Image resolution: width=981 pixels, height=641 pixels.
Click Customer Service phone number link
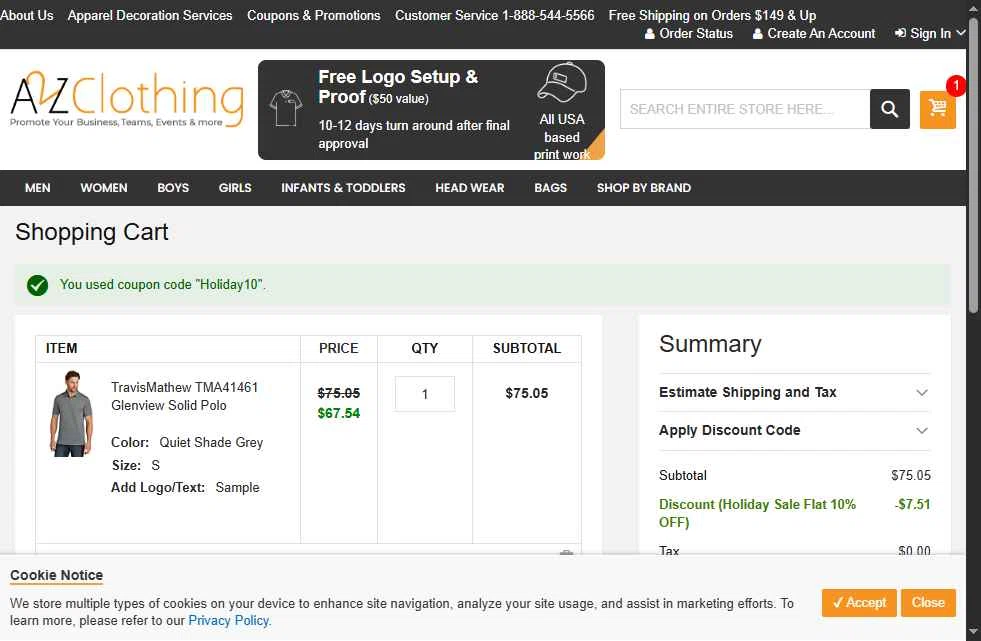(494, 15)
